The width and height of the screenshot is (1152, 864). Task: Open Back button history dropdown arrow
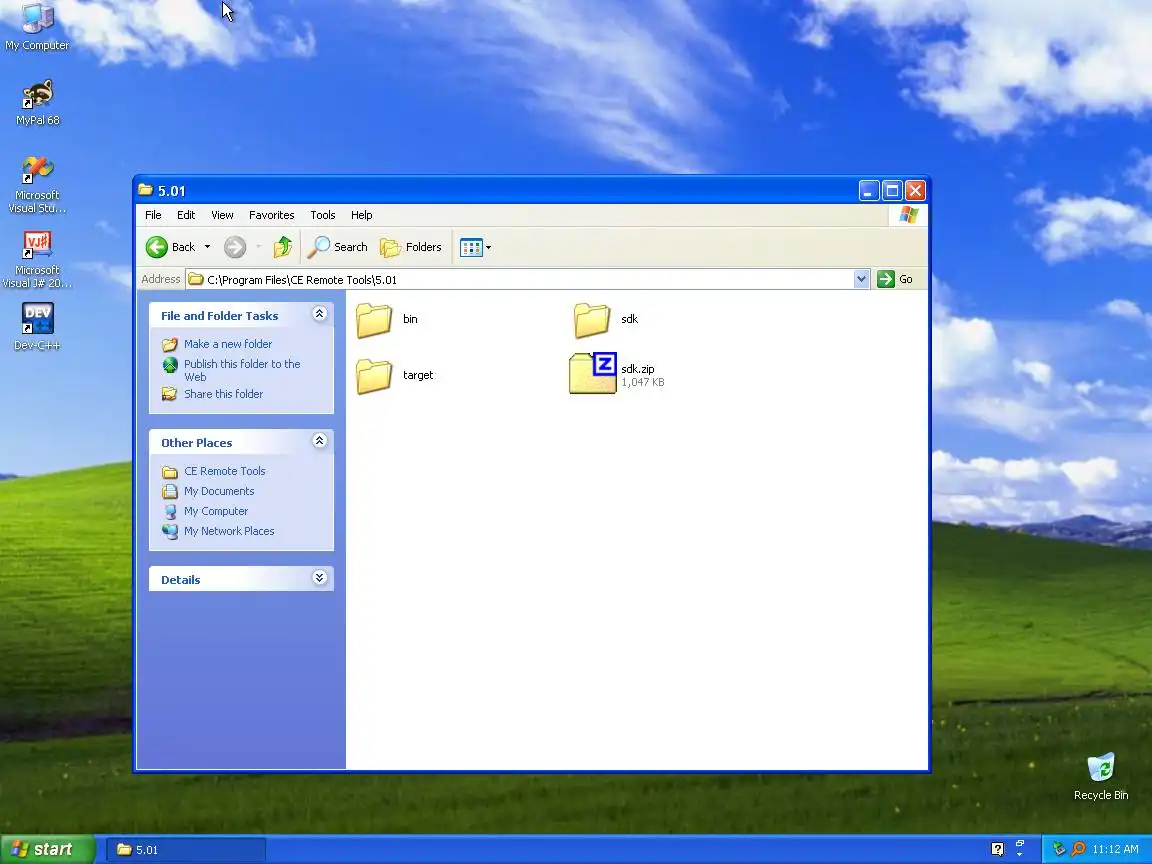(207, 248)
